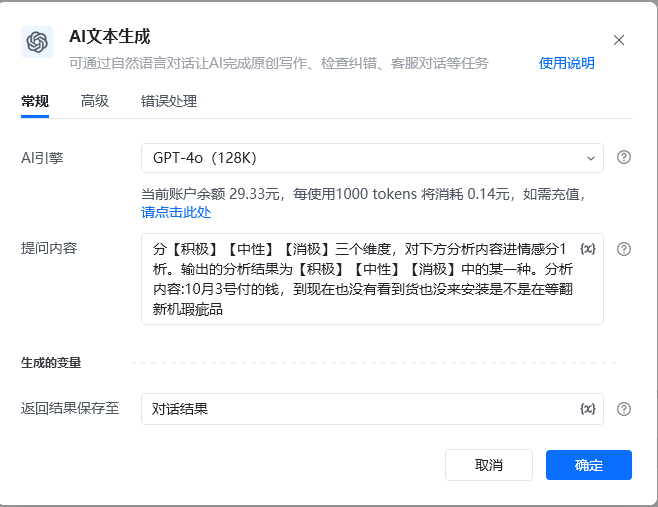The width and height of the screenshot is (658, 507).
Task: Expand the AI引擎 GPT-4o dropdown
Action: click(372, 158)
